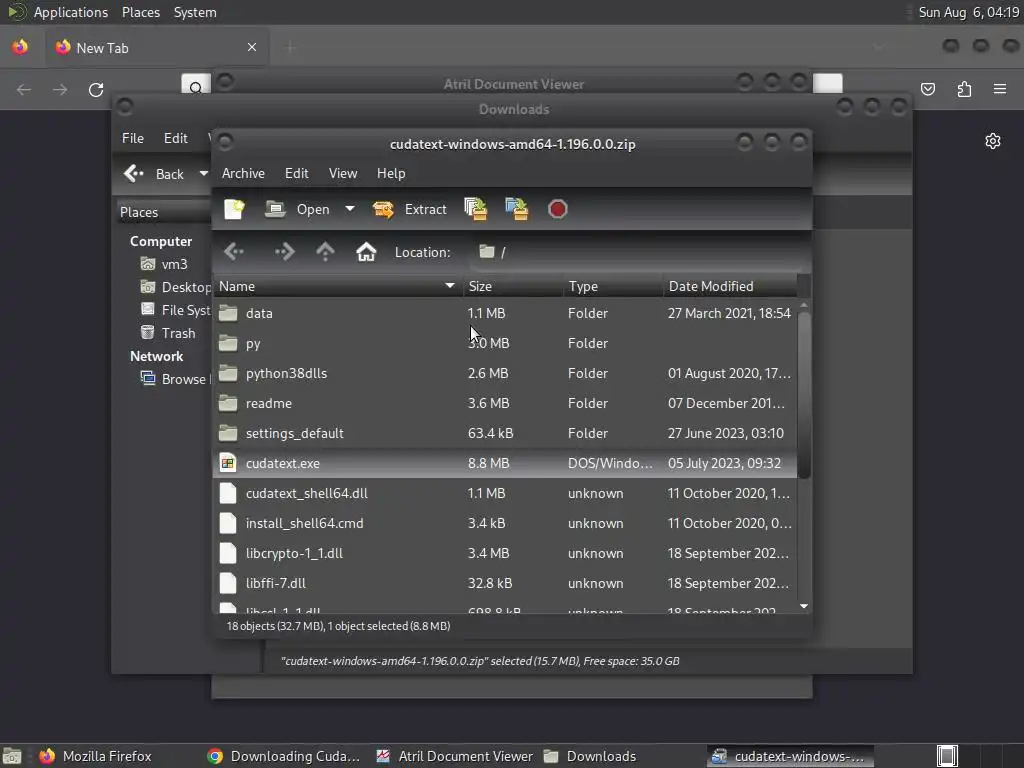Select libffi-7.dll file
The image size is (1024, 768).
click(505, 583)
